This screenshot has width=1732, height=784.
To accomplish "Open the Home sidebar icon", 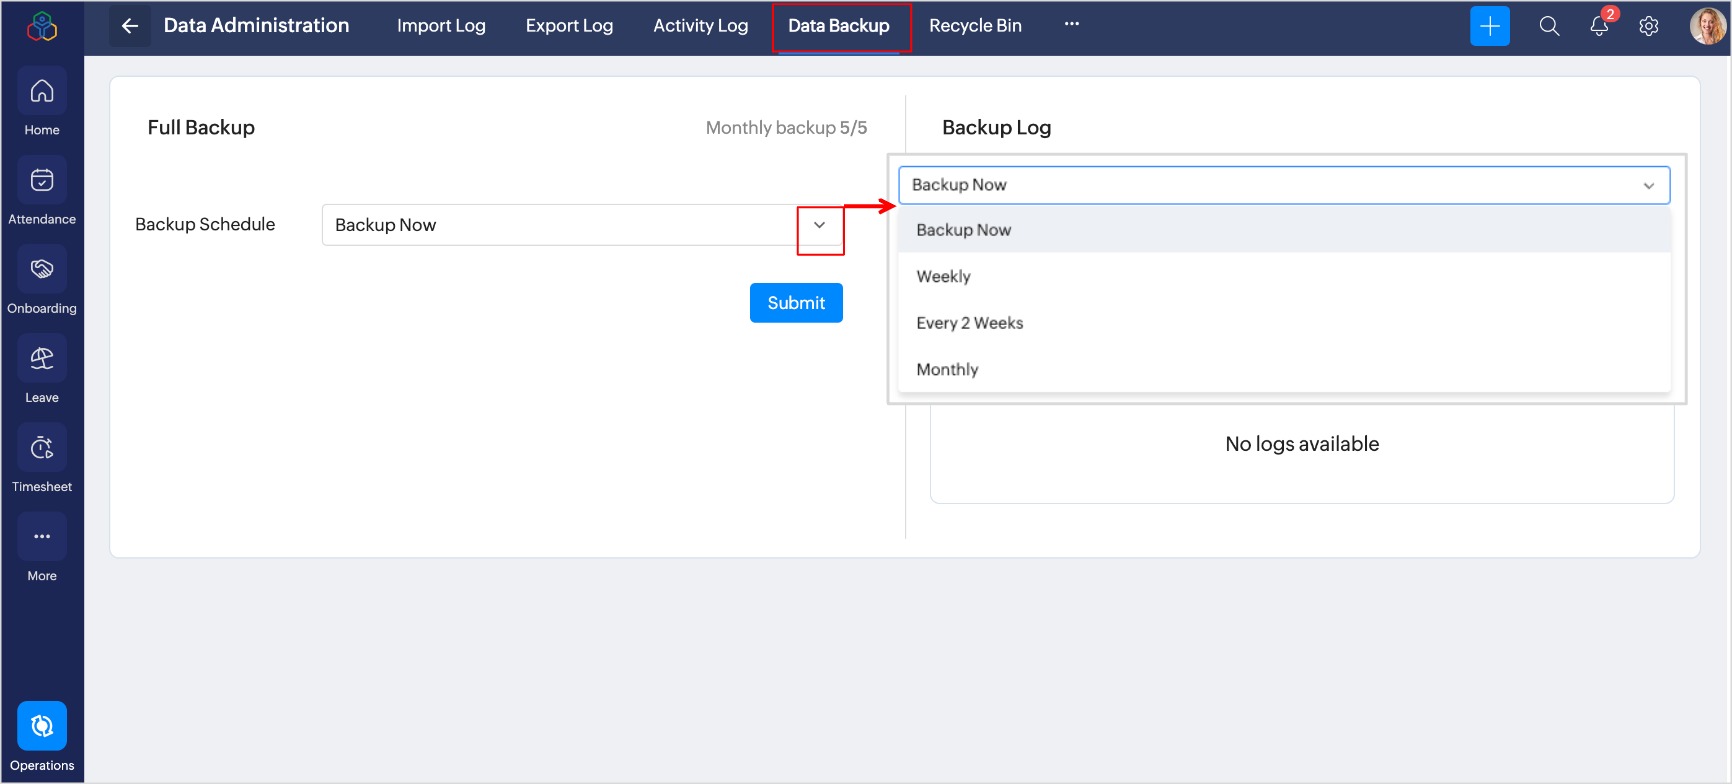I will [x=42, y=92].
